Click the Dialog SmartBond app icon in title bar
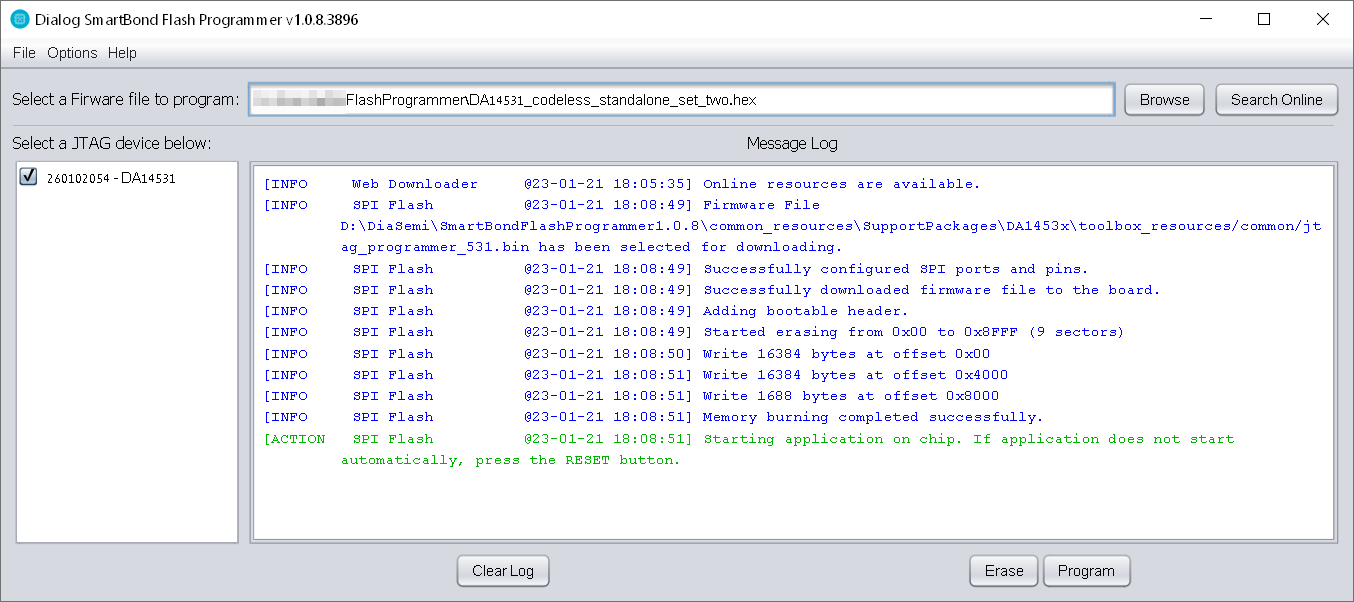Screen dimensions: 1354x602 coord(19,19)
